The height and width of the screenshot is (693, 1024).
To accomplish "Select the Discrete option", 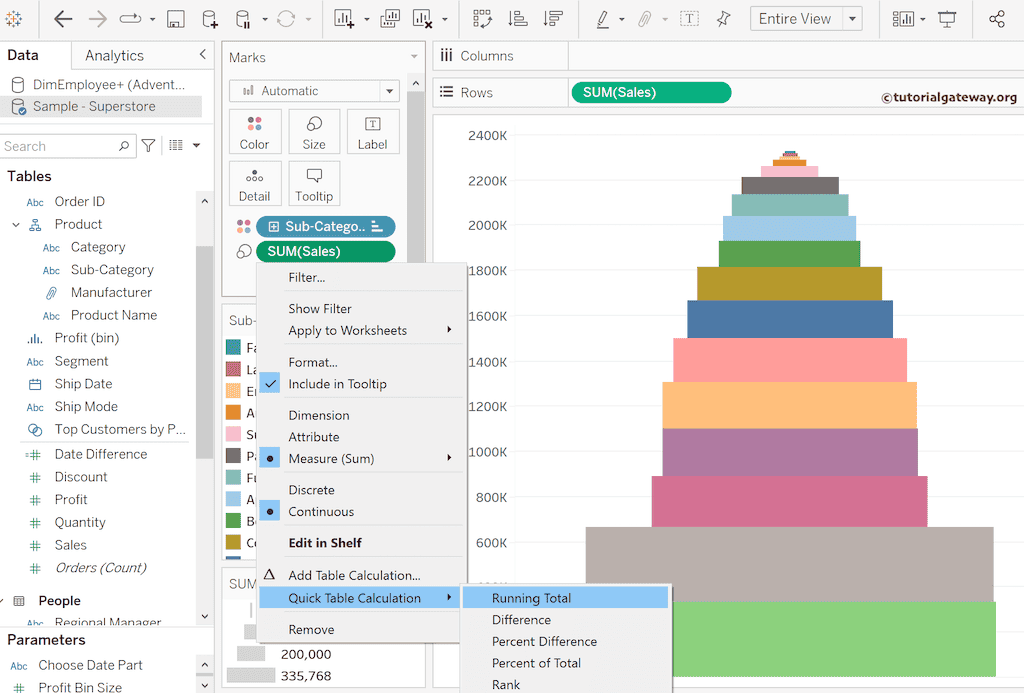I will (x=311, y=490).
